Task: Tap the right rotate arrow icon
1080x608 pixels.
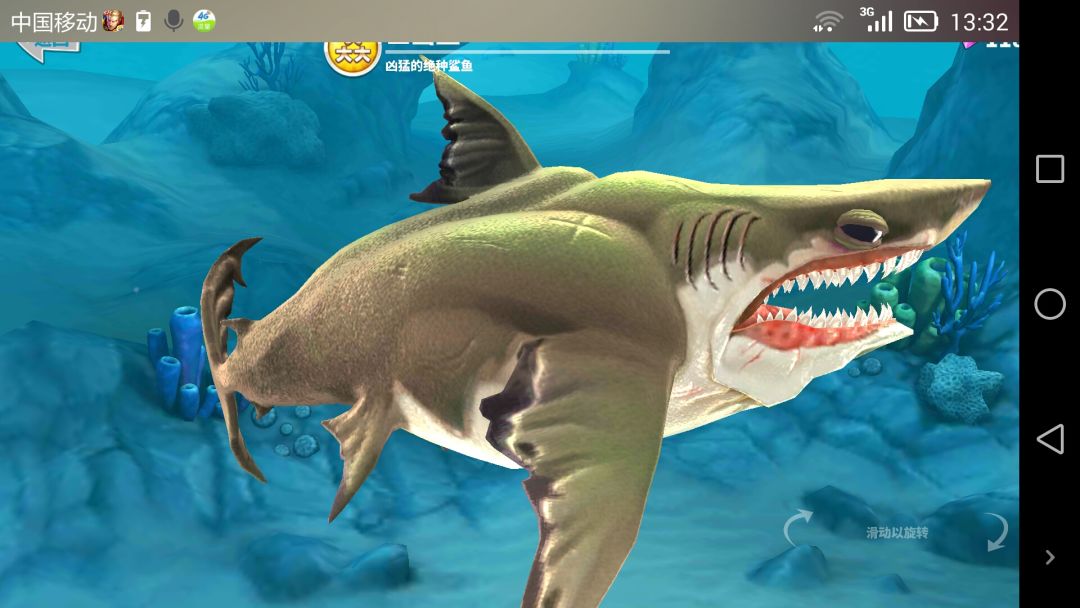Action: coord(995,532)
